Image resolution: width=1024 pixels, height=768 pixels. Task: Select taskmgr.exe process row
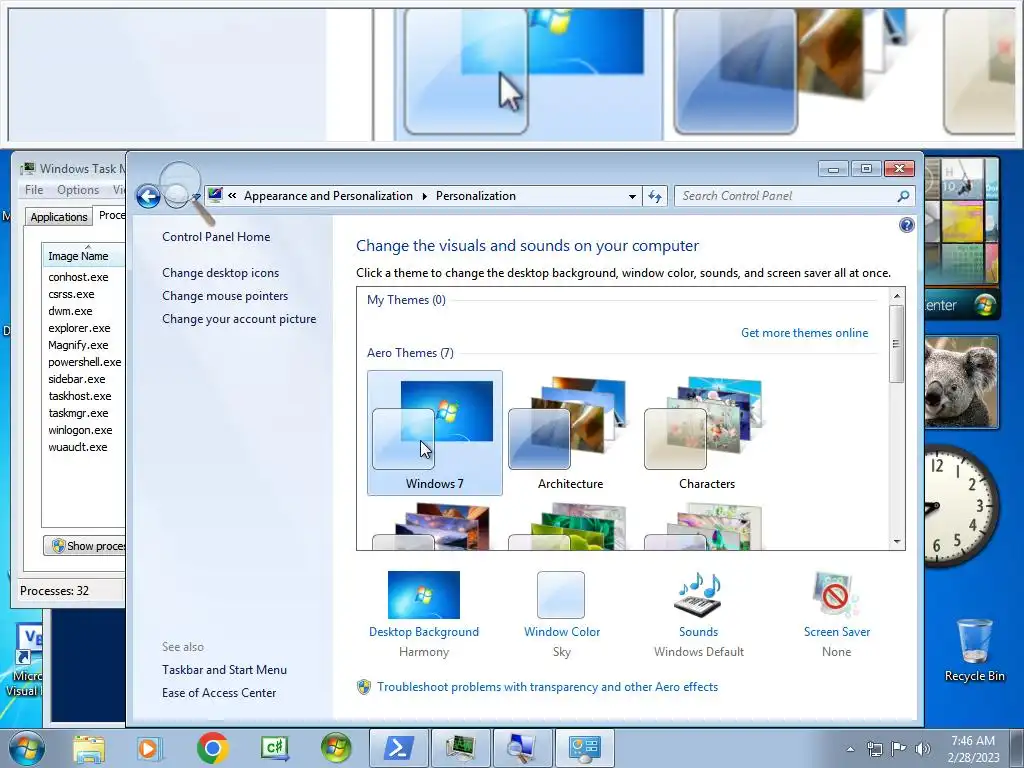point(78,413)
